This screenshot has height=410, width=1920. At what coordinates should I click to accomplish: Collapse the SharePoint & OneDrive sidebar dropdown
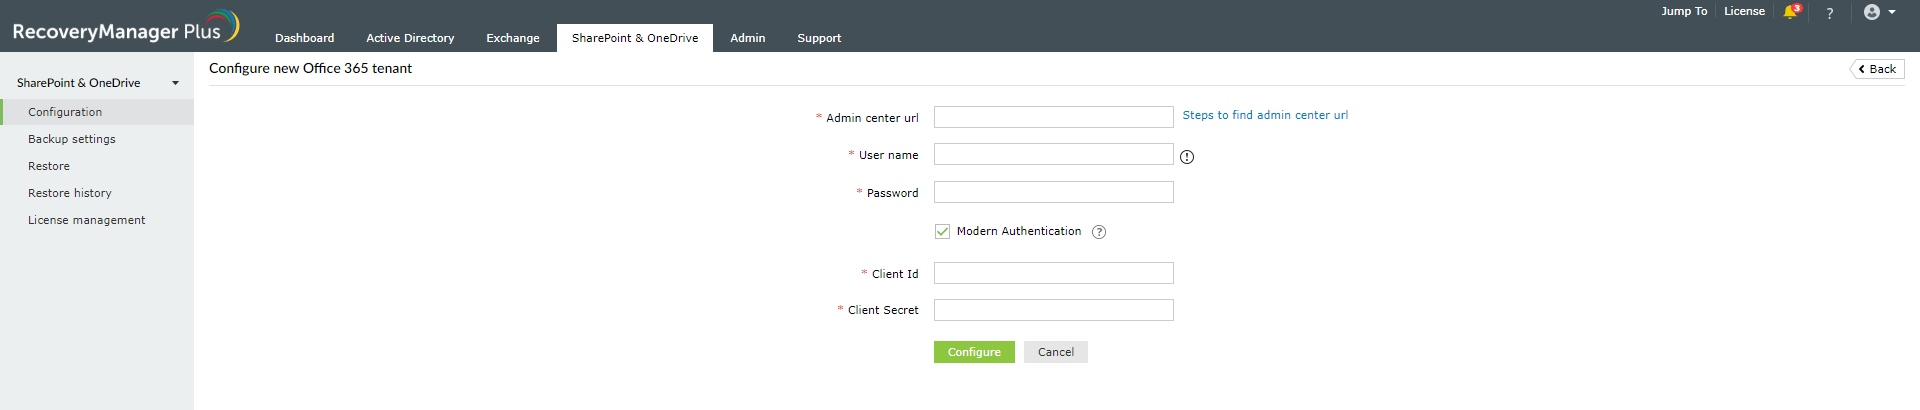175,83
